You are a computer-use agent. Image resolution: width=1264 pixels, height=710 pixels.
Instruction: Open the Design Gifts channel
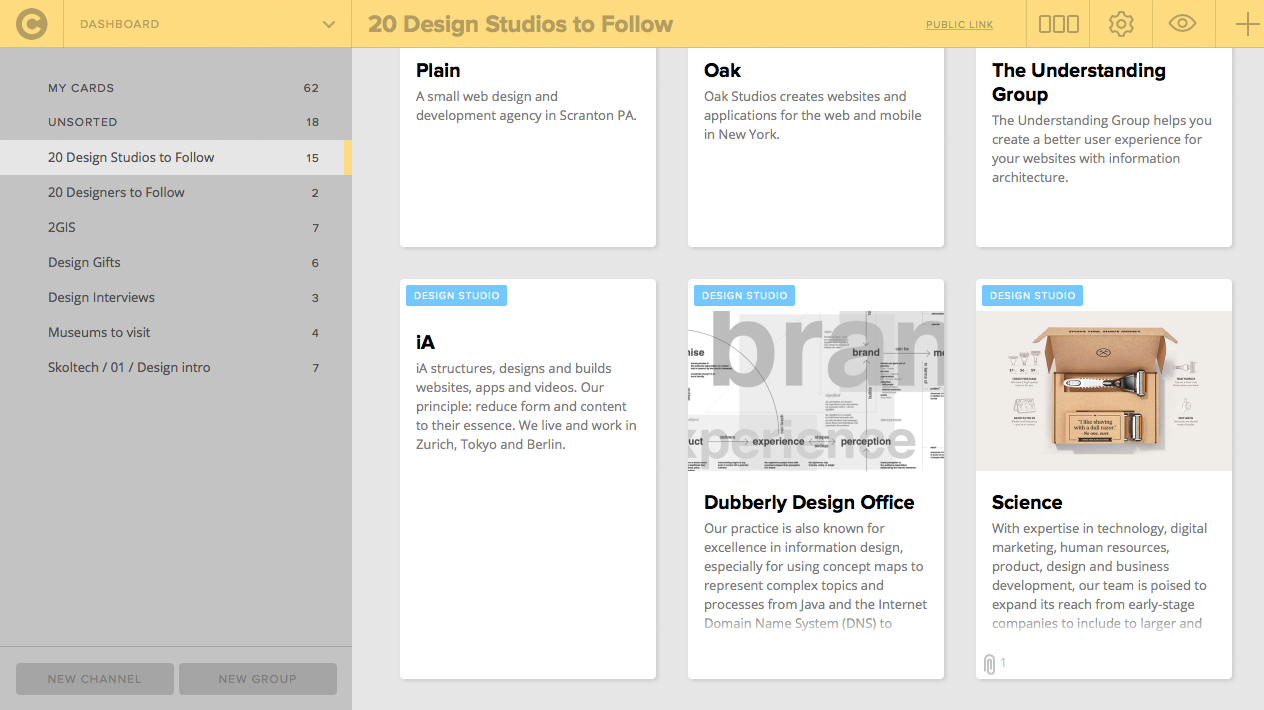coord(175,262)
